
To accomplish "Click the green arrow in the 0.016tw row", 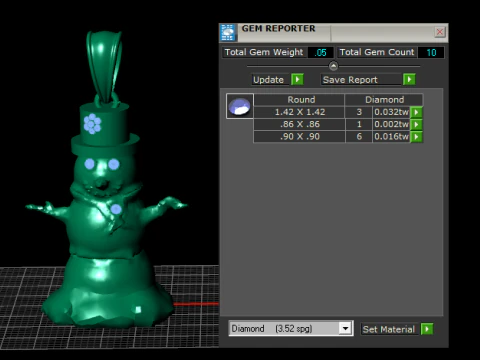I will (x=416, y=137).
